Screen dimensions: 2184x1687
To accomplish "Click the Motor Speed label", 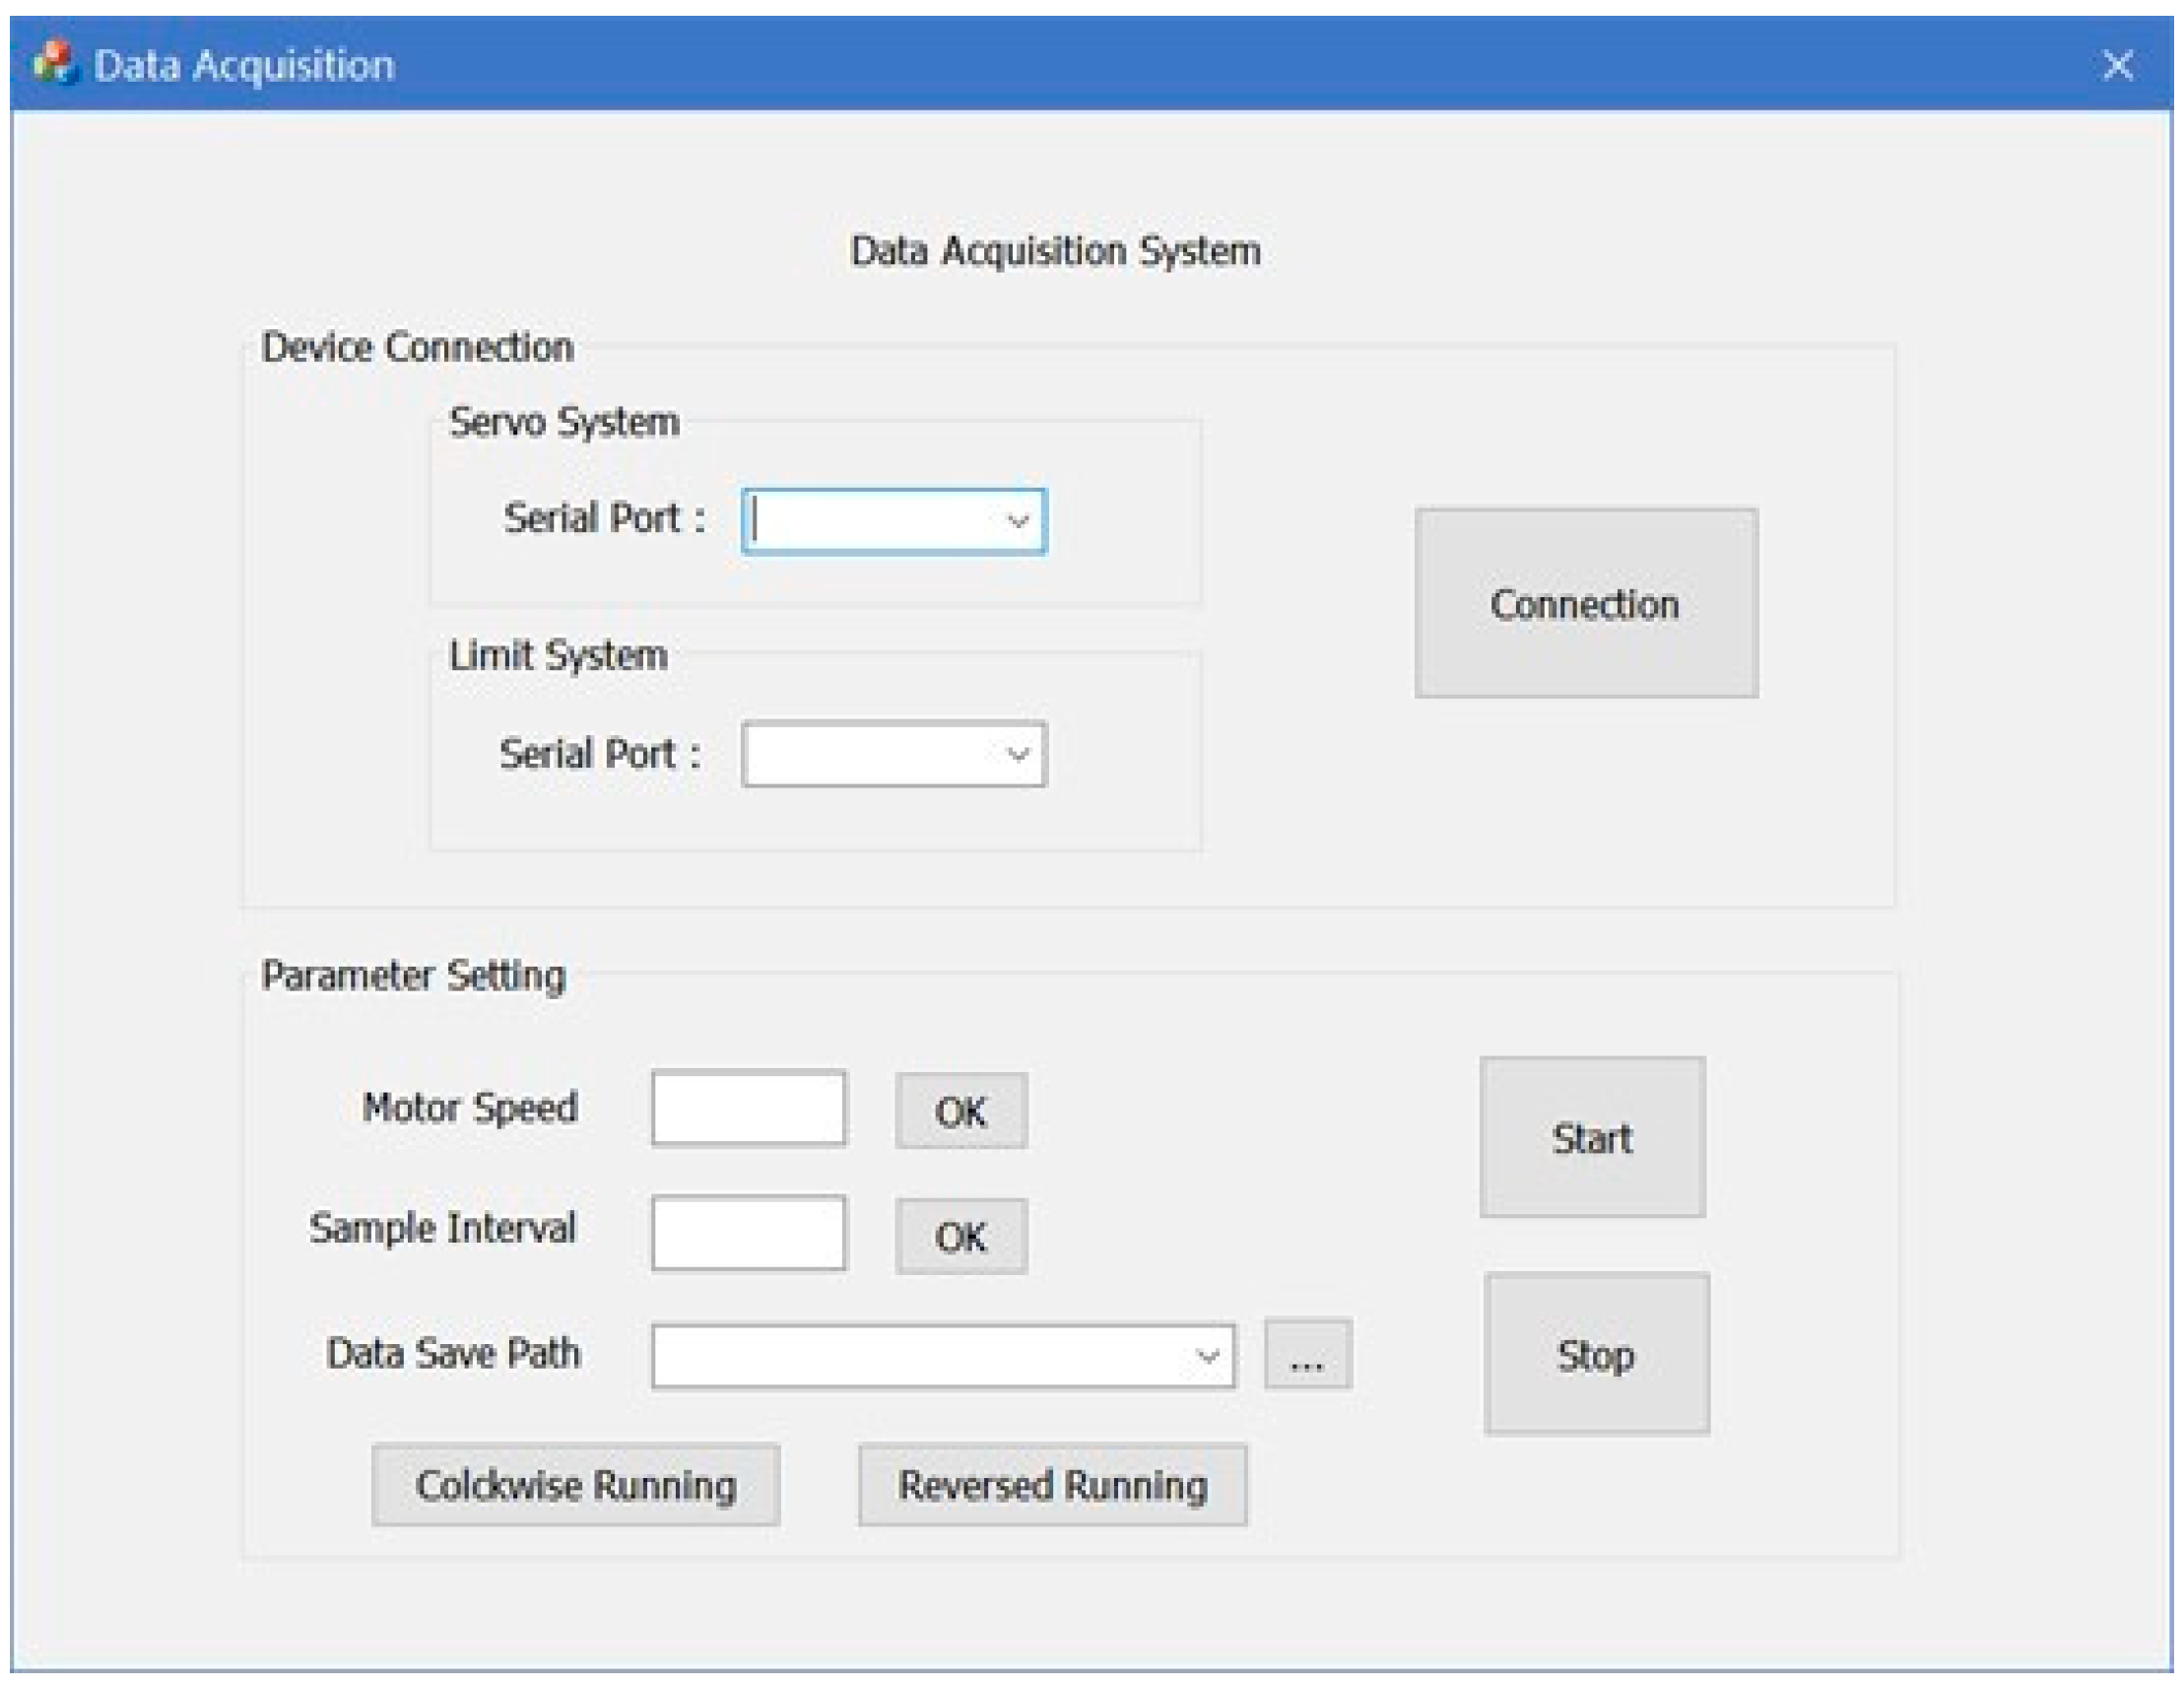I will [470, 1108].
